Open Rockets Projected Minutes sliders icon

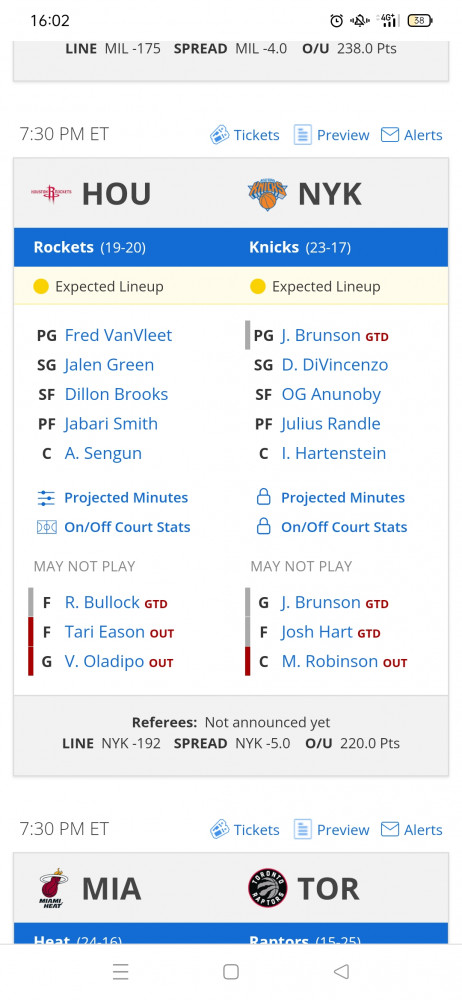pyautogui.click(x=47, y=498)
